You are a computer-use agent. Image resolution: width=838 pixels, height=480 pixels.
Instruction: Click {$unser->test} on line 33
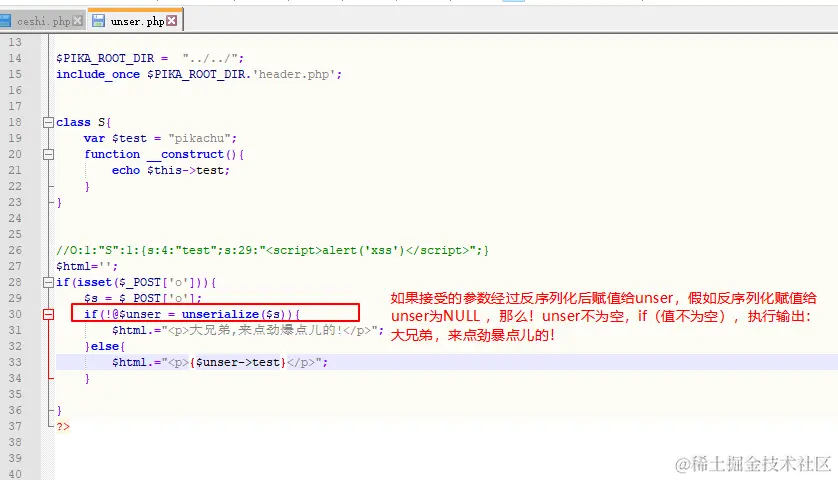point(238,362)
